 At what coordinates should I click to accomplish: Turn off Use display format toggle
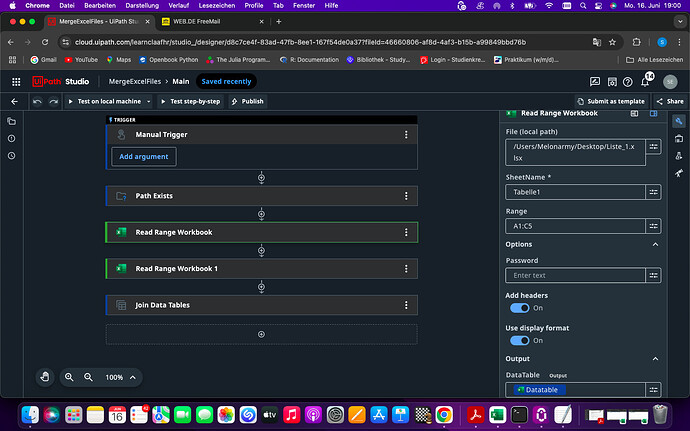[519, 340]
